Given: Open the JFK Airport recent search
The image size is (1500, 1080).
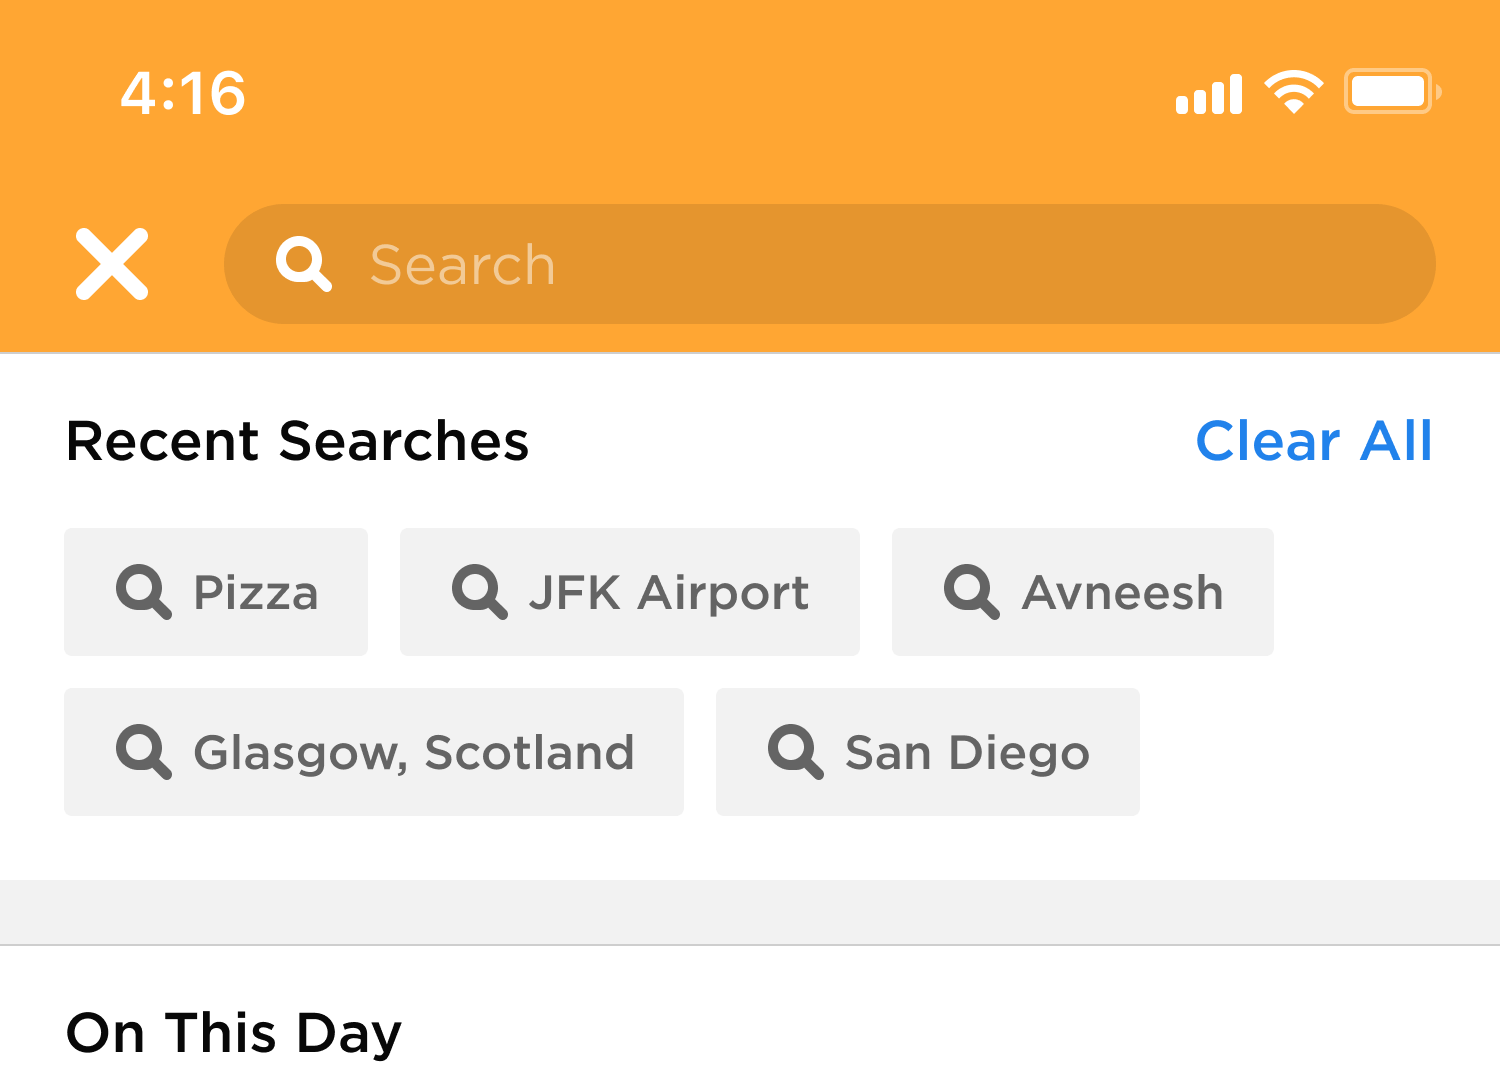Looking at the screenshot, I should tap(630, 592).
